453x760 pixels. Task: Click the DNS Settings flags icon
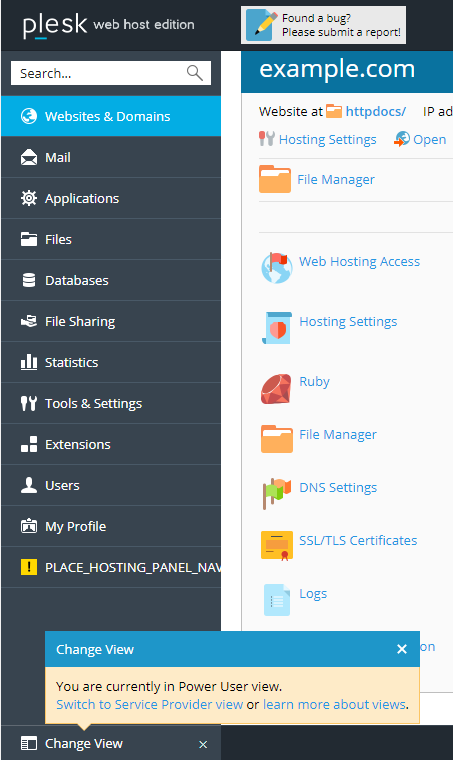(277, 493)
